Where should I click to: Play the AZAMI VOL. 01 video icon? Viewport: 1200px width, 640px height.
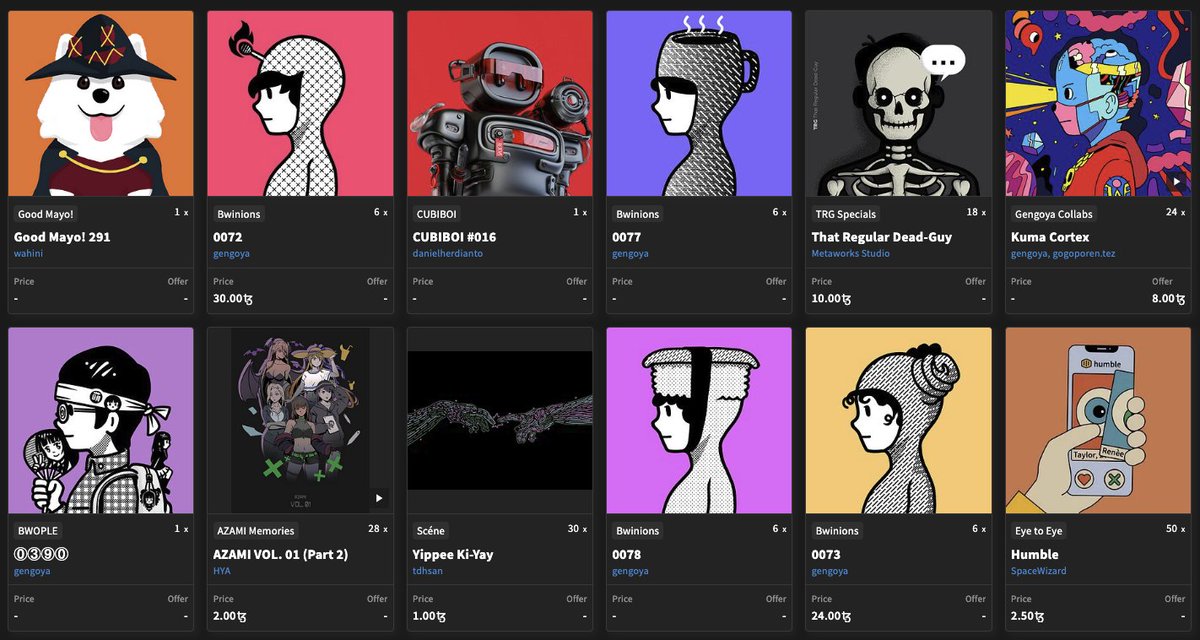coord(378,498)
